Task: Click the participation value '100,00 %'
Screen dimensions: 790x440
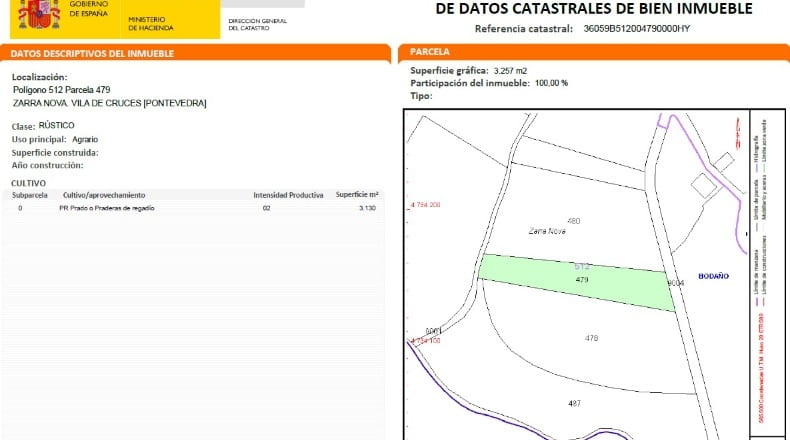Action: [551, 83]
